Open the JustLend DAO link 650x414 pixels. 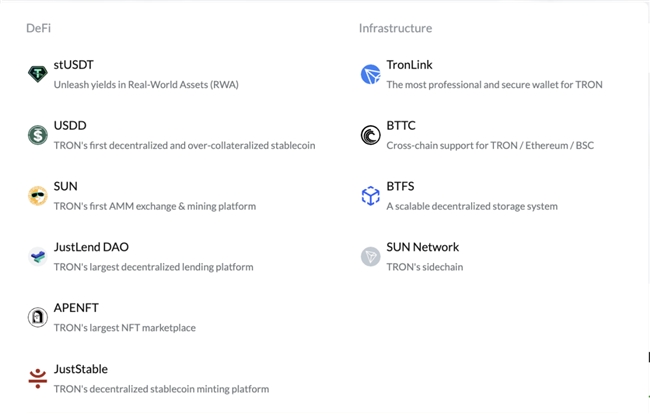tap(91, 247)
